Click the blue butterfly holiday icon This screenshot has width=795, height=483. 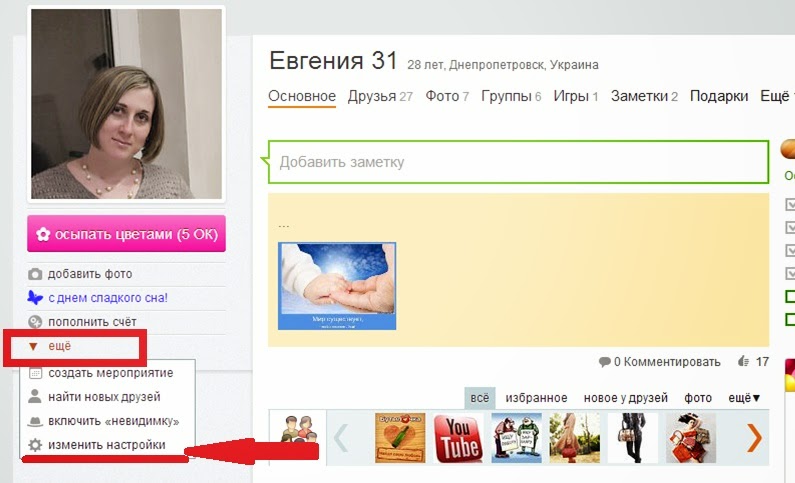pyautogui.click(x=35, y=298)
